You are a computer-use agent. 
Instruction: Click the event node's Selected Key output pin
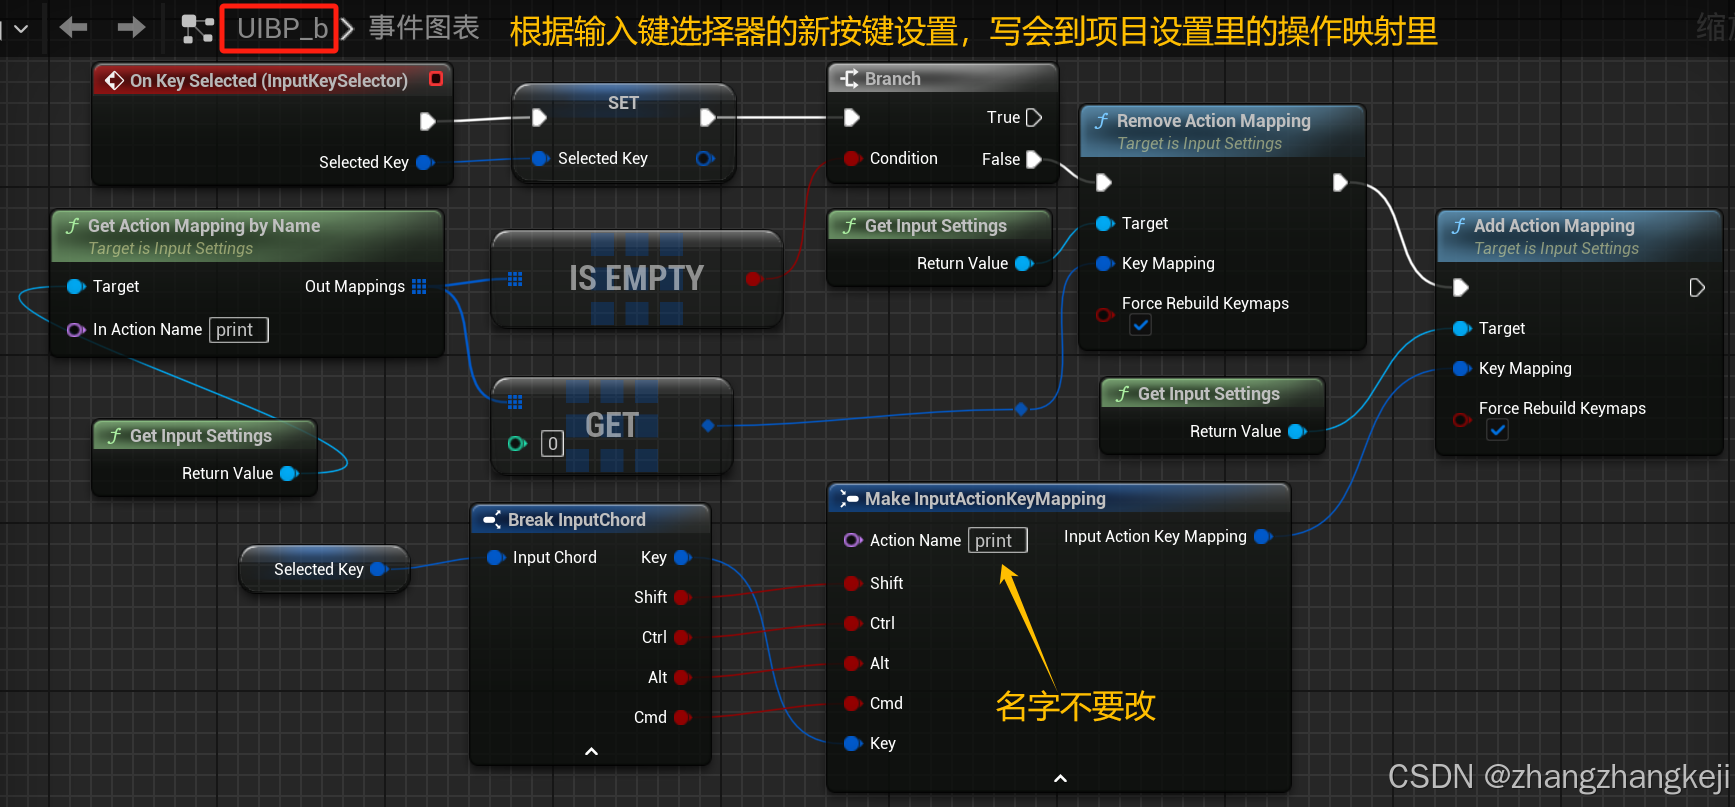click(x=424, y=162)
